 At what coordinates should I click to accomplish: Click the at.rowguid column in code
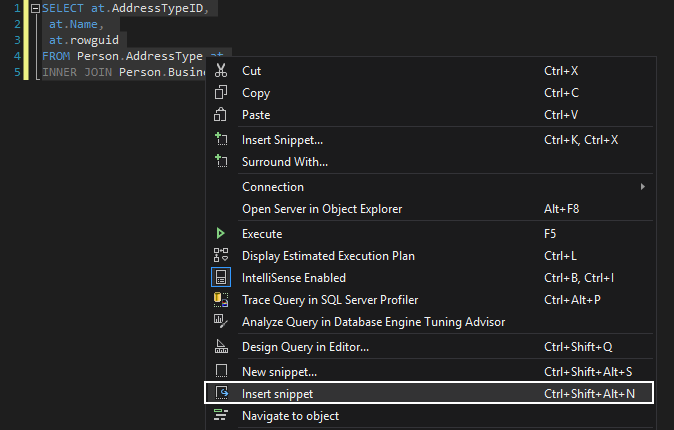click(x=83, y=40)
